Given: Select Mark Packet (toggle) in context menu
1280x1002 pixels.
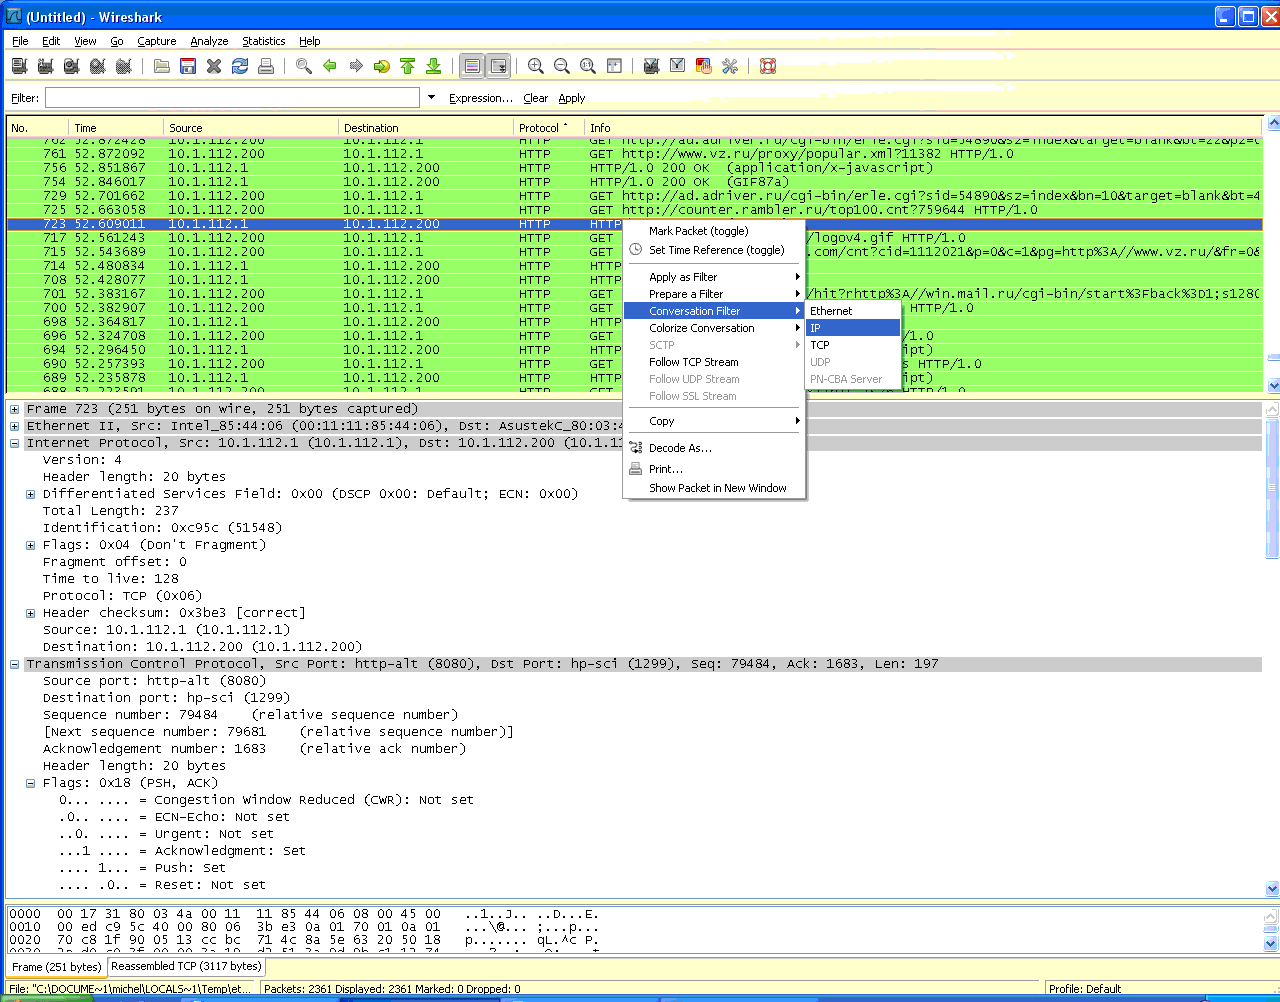Looking at the screenshot, I should pos(698,231).
